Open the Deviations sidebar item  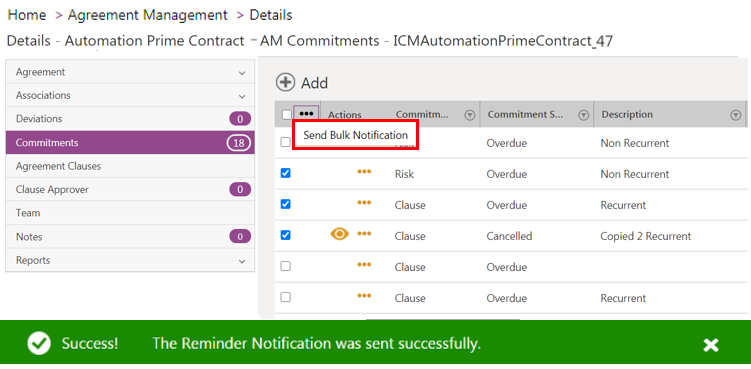(x=130, y=118)
